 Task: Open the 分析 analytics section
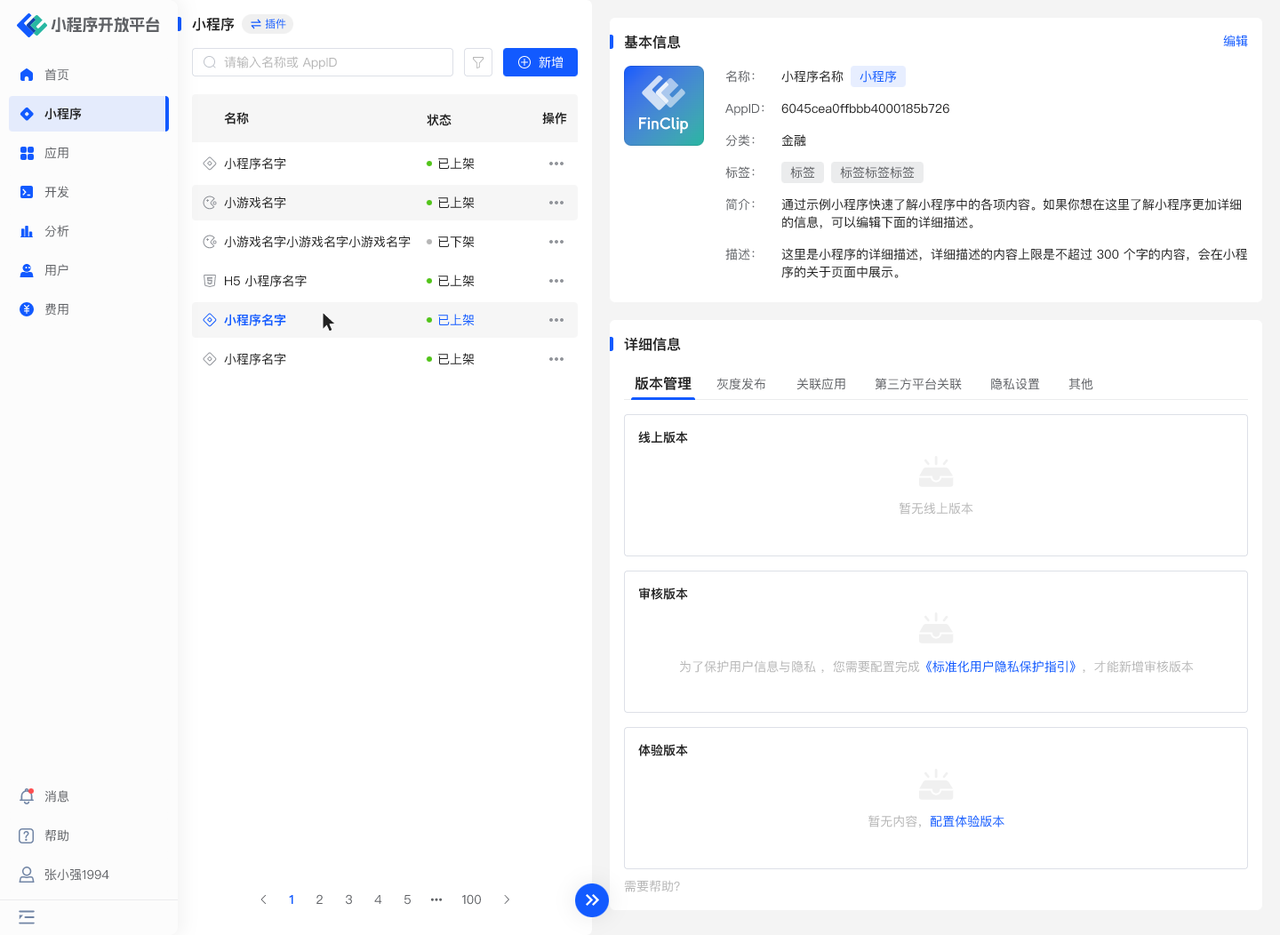[56, 231]
